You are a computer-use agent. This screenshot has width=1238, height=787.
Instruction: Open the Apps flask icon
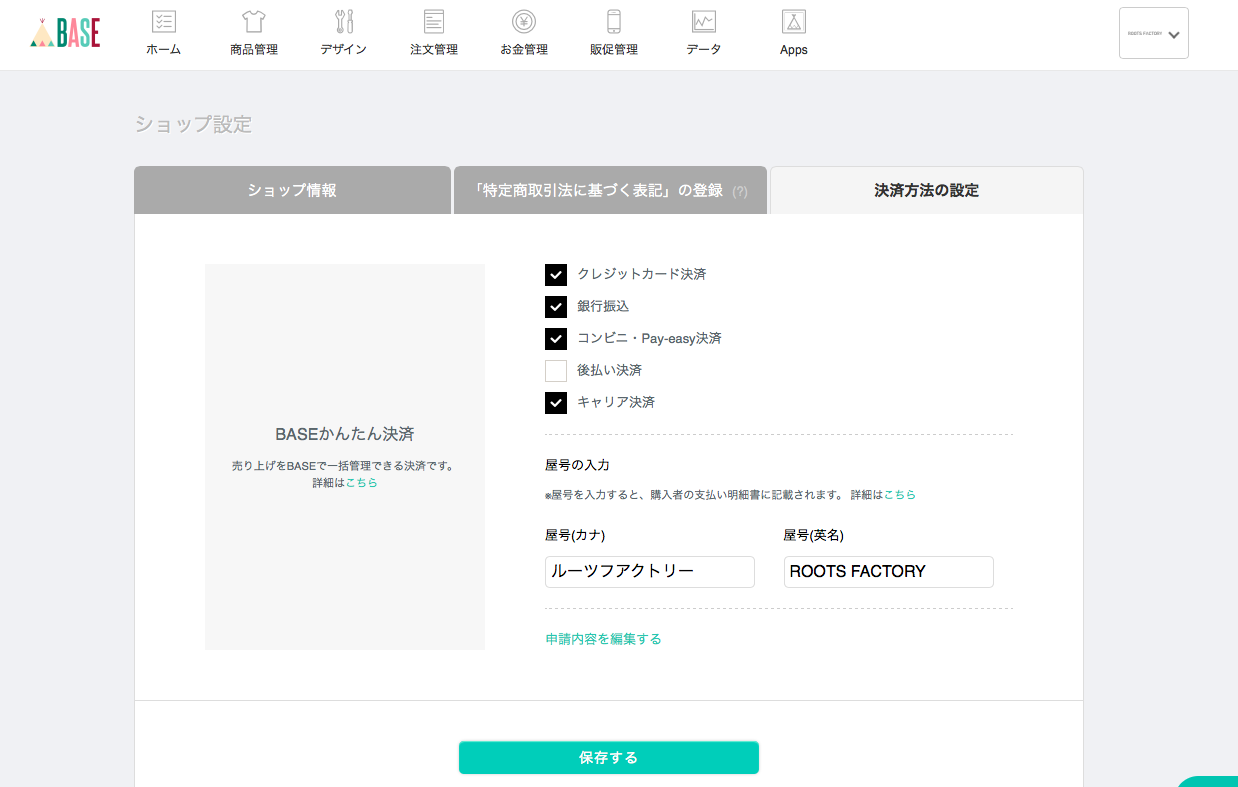point(793,21)
